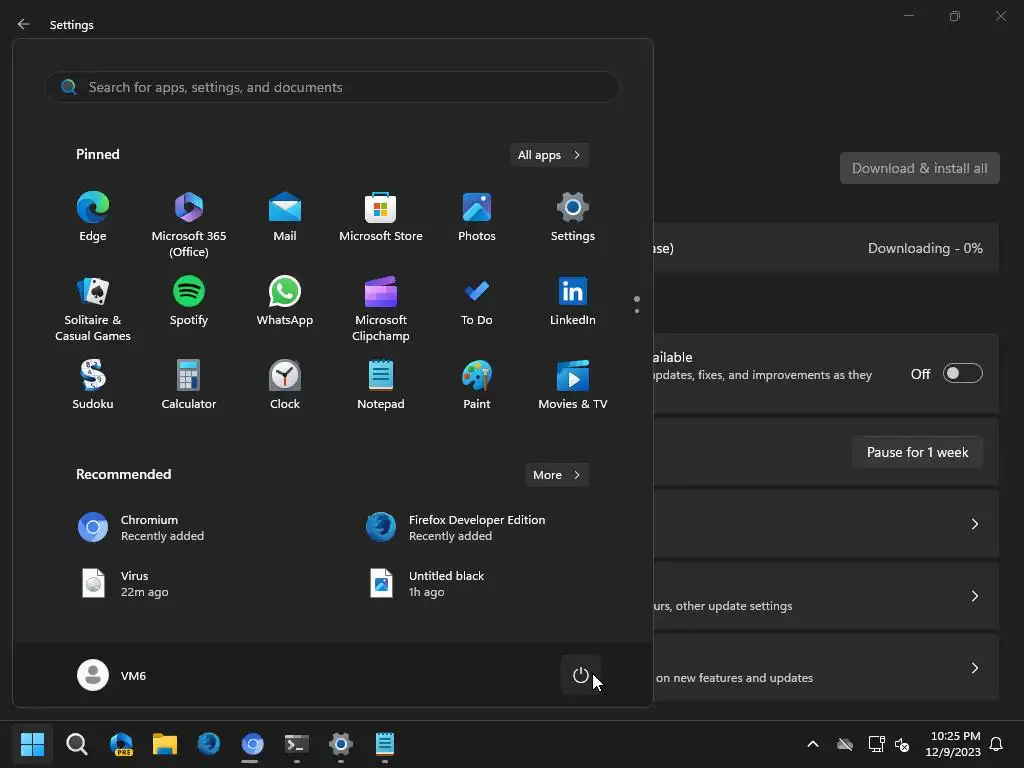1024x768 pixels.
Task: Open Microsoft Store from pinned apps
Action: pos(381,216)
